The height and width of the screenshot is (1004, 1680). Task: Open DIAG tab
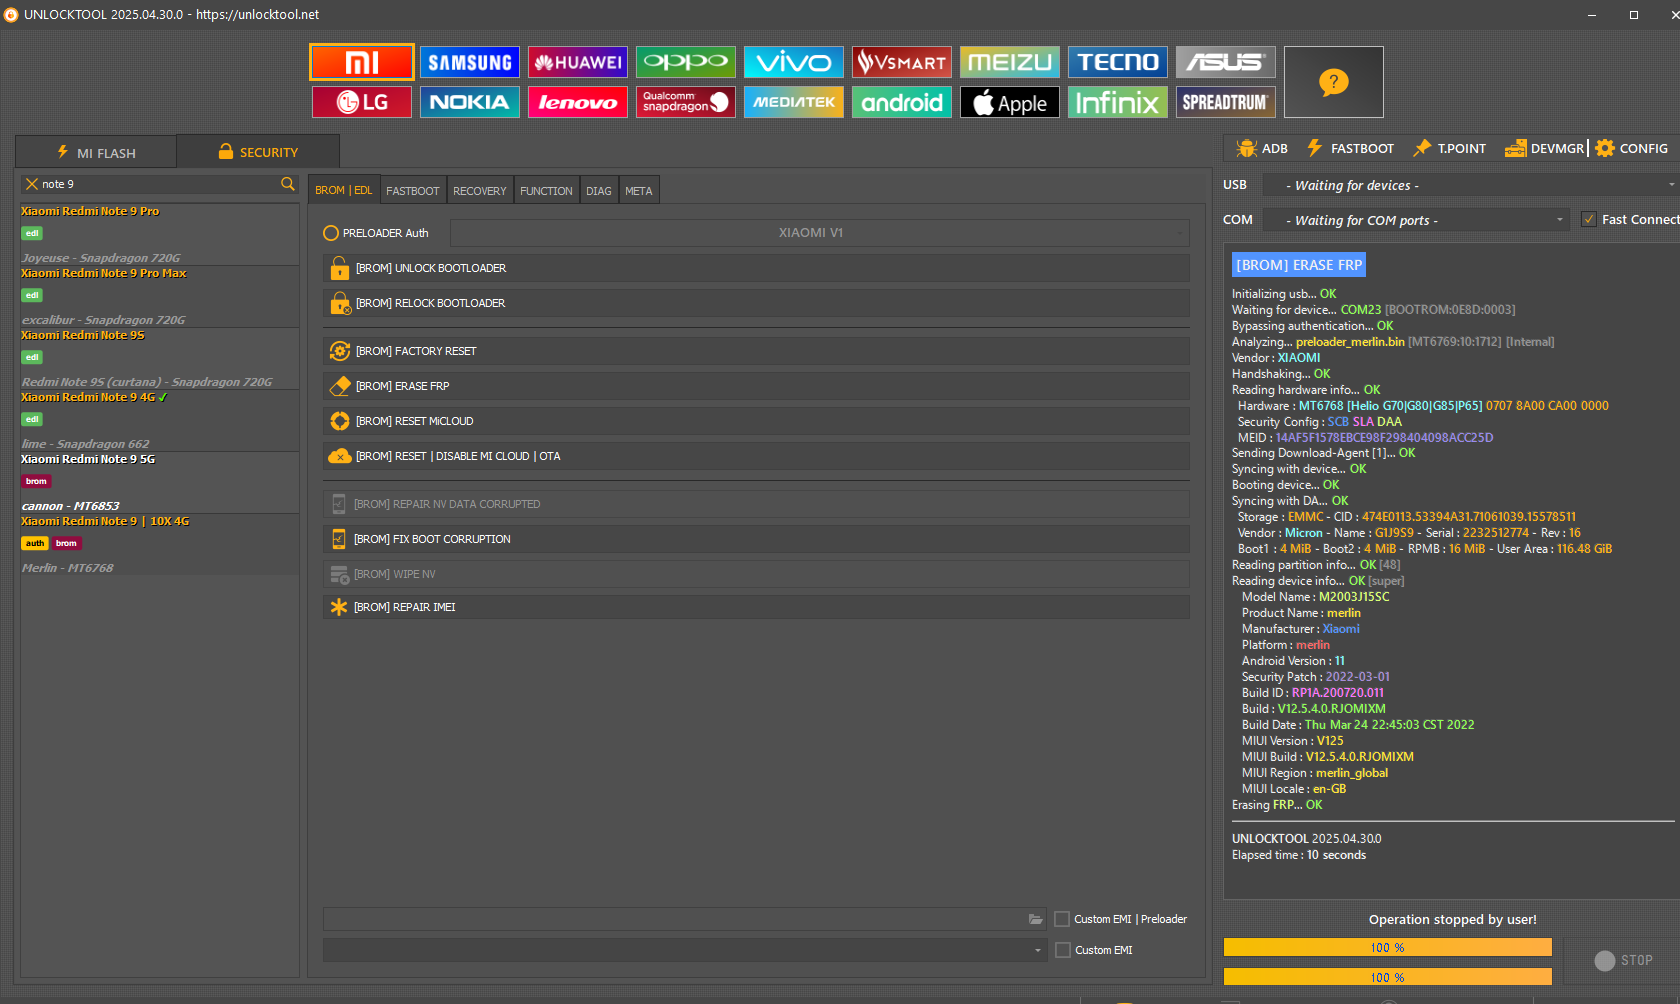click(599, 190)
